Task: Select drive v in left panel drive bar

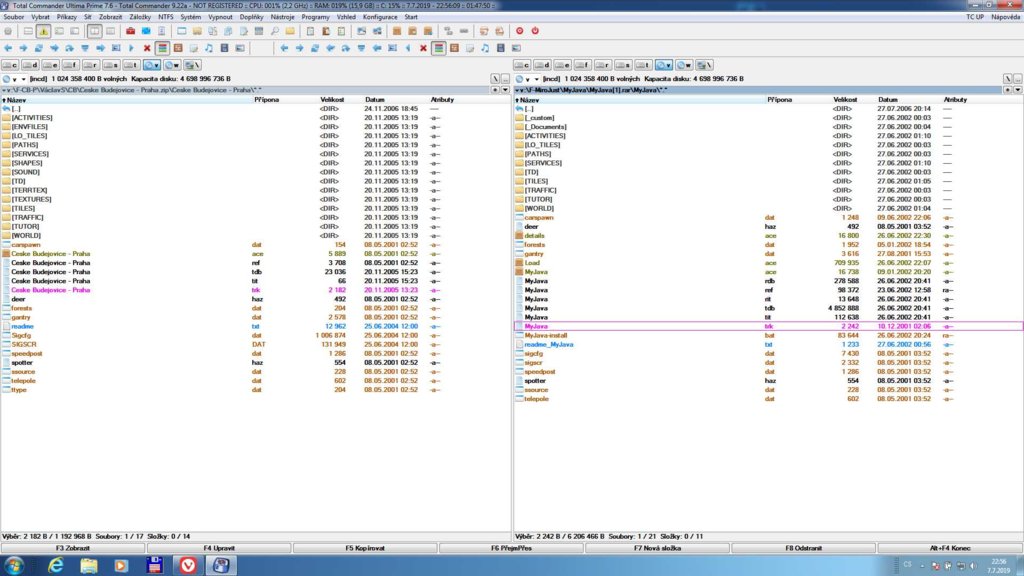Action: point(152,65)
